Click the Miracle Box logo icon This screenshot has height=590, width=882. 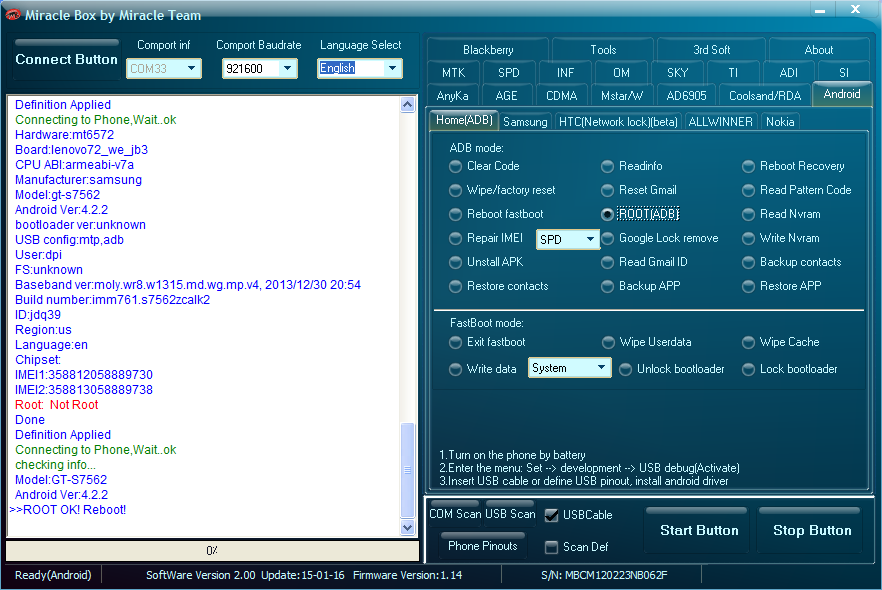coord(12,15)
